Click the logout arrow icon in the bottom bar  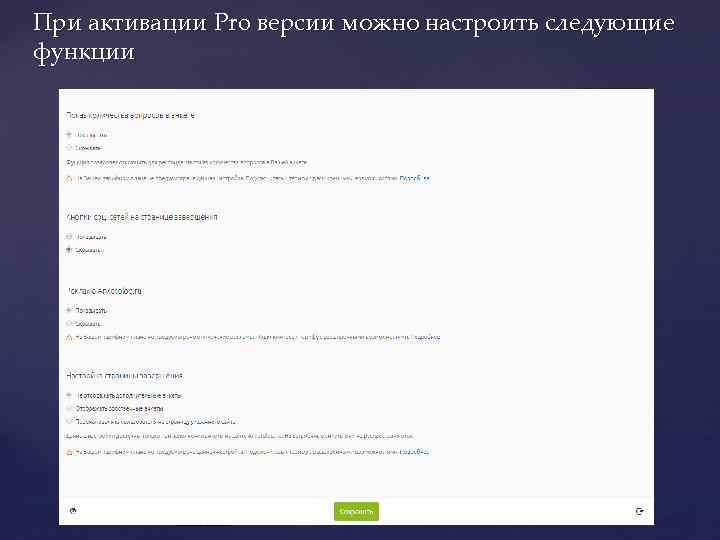(x=640, y=511)
